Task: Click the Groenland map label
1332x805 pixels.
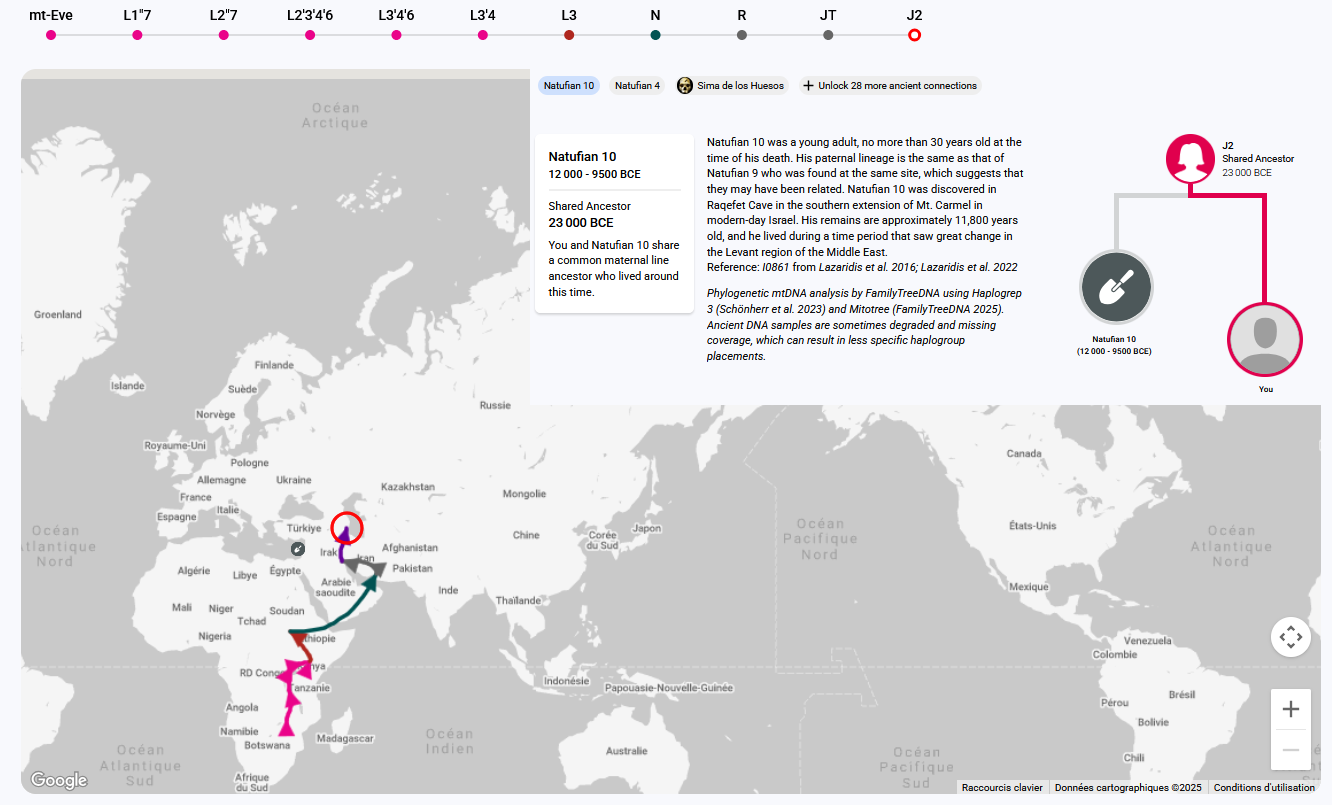Action: [x=58, y=315]
